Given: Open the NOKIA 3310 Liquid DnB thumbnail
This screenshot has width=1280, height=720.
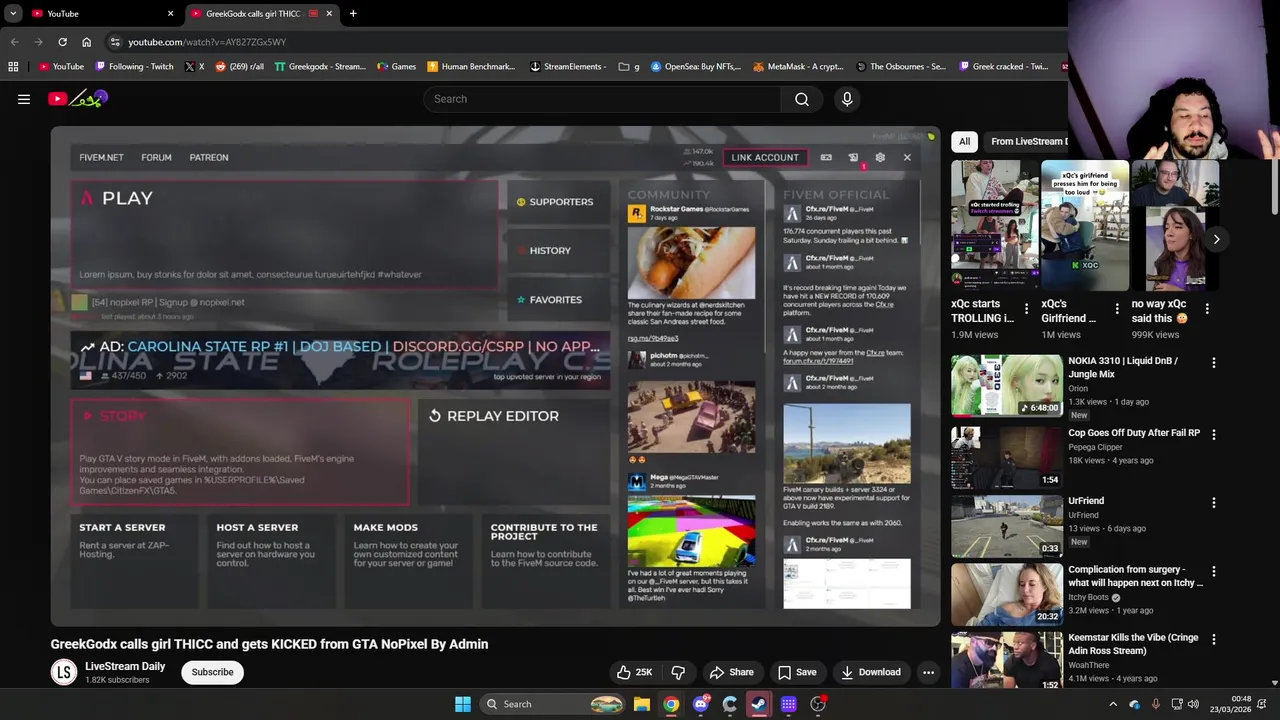Looking at the screenshot, I should pos(1007,385).
